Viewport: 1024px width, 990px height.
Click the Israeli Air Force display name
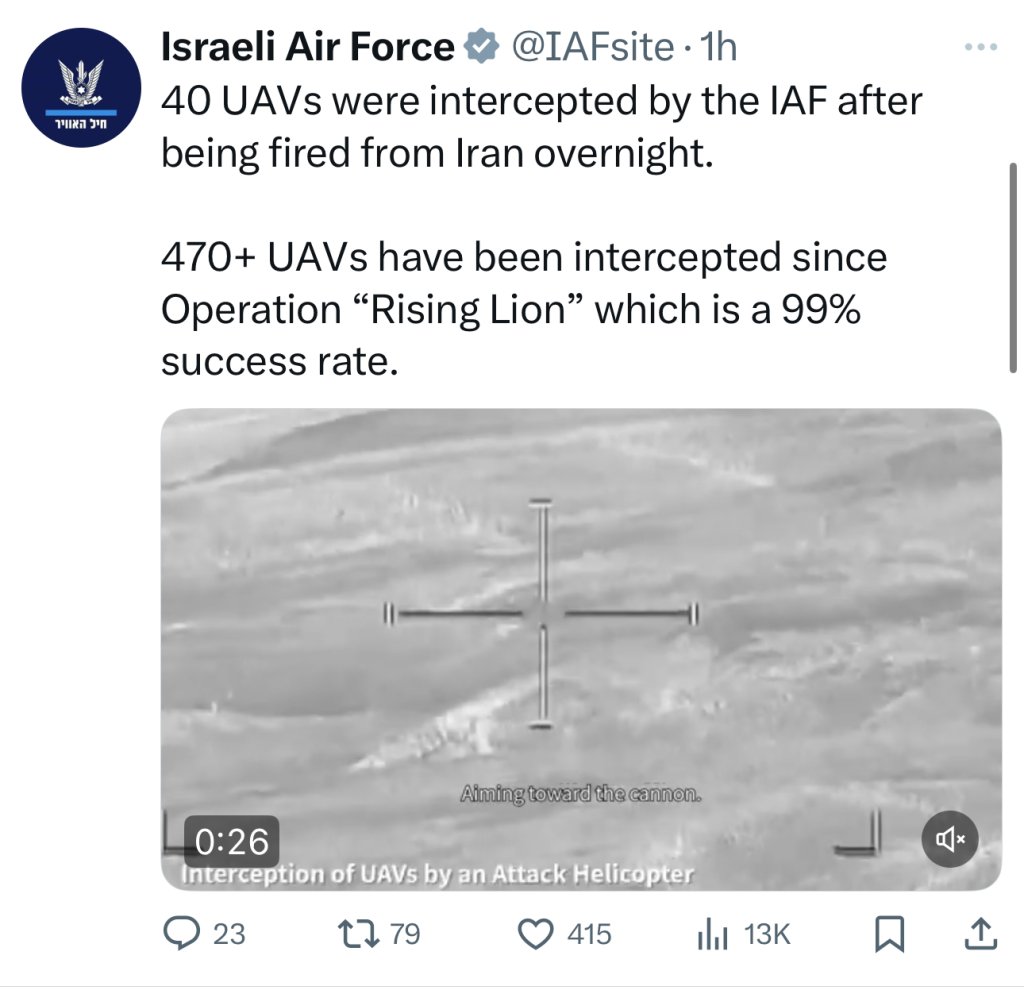(x=308, y=46)
